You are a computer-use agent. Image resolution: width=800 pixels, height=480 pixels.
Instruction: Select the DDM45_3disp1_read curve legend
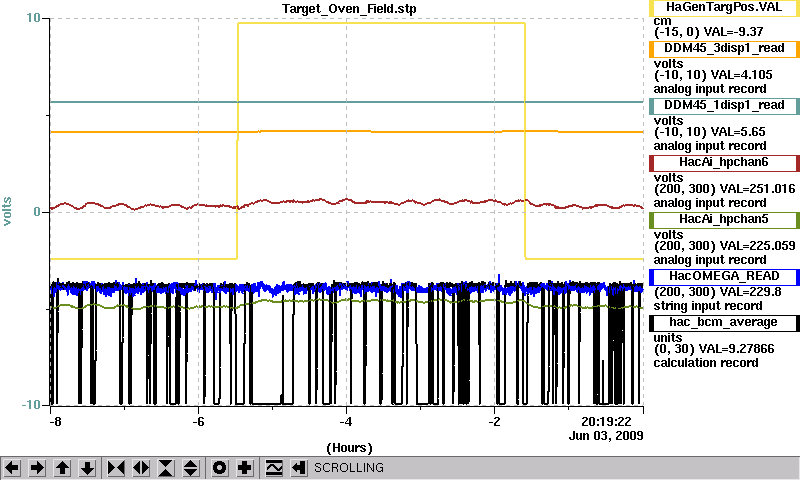click(x=724, y=48)
